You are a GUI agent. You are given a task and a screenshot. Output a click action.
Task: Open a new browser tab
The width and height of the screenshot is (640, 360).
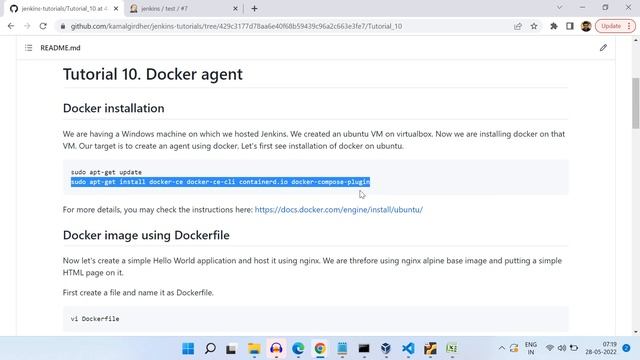254,9
